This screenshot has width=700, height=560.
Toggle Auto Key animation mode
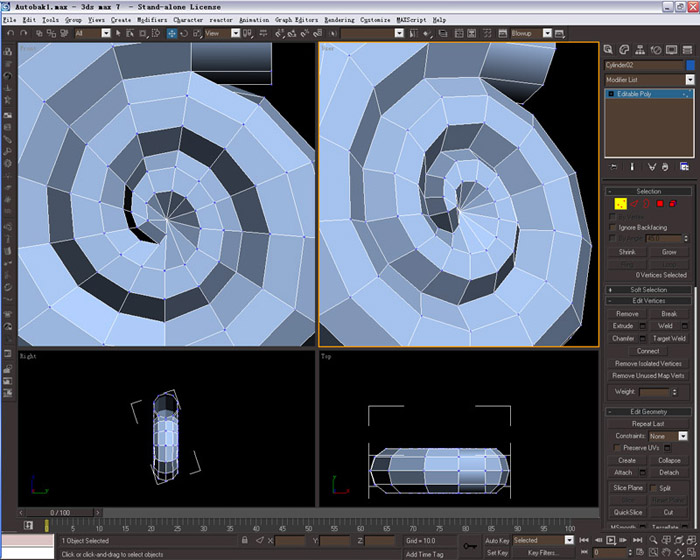coord(497,540)
